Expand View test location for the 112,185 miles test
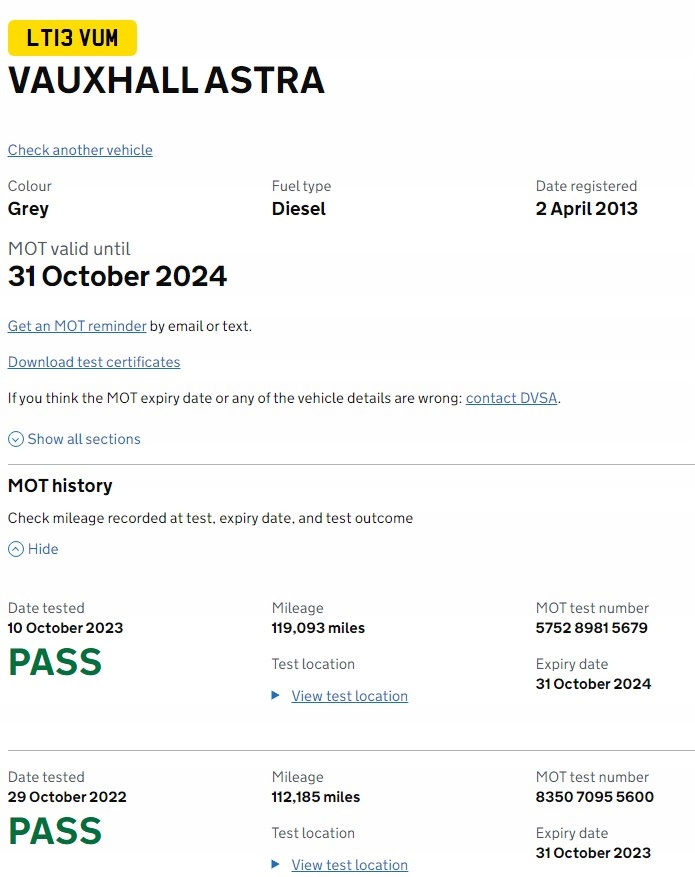This screenshot has height=877, width=695. point(349,865)
